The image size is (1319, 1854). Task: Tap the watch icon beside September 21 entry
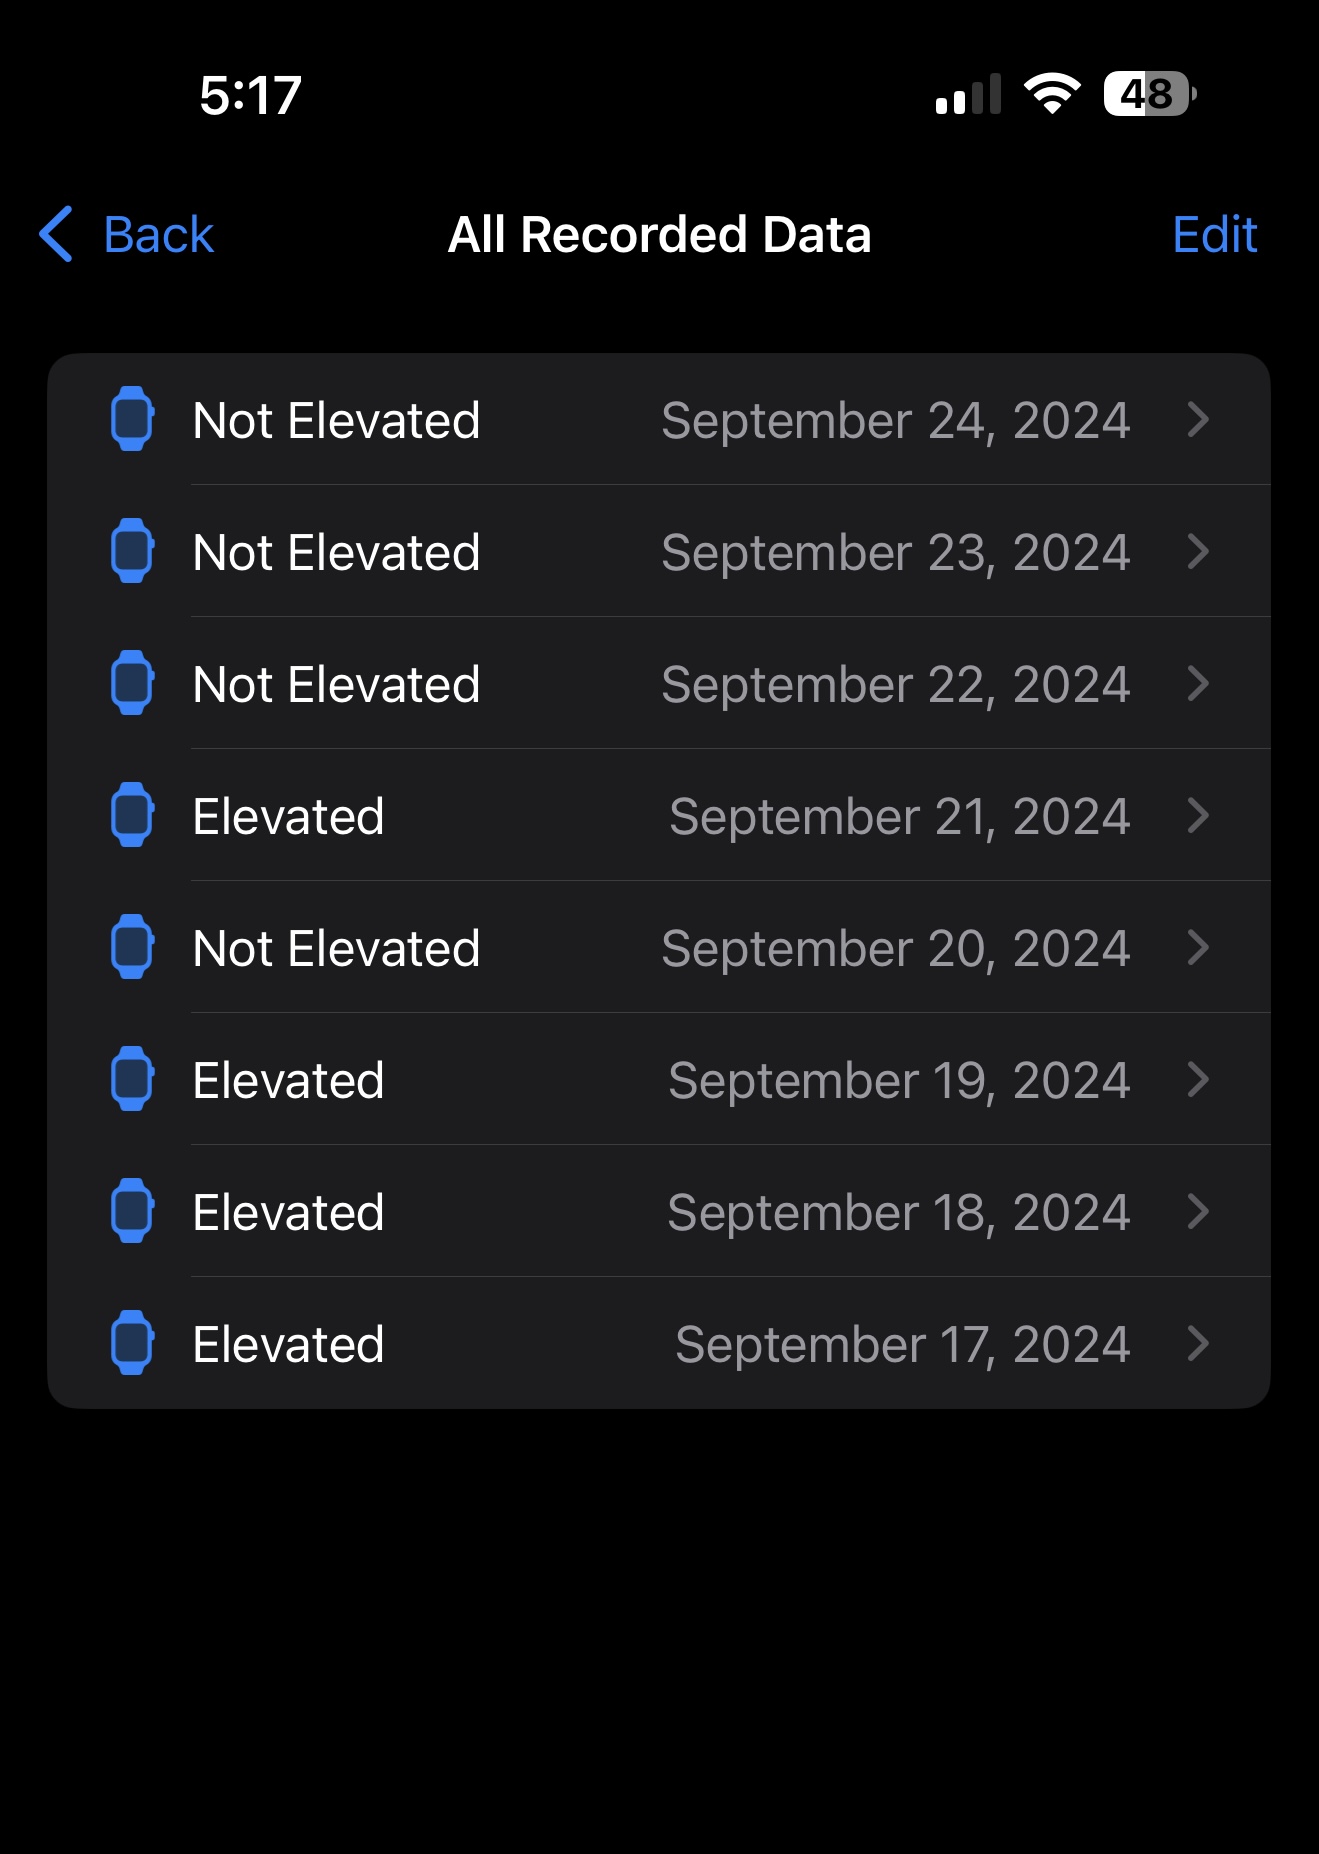(x=132, y=815)
